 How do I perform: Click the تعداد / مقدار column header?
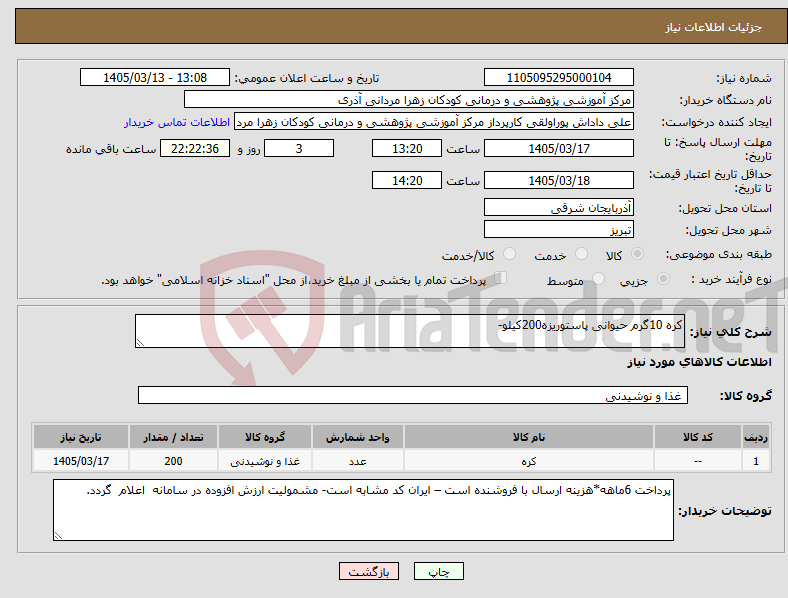coord(173,437)
